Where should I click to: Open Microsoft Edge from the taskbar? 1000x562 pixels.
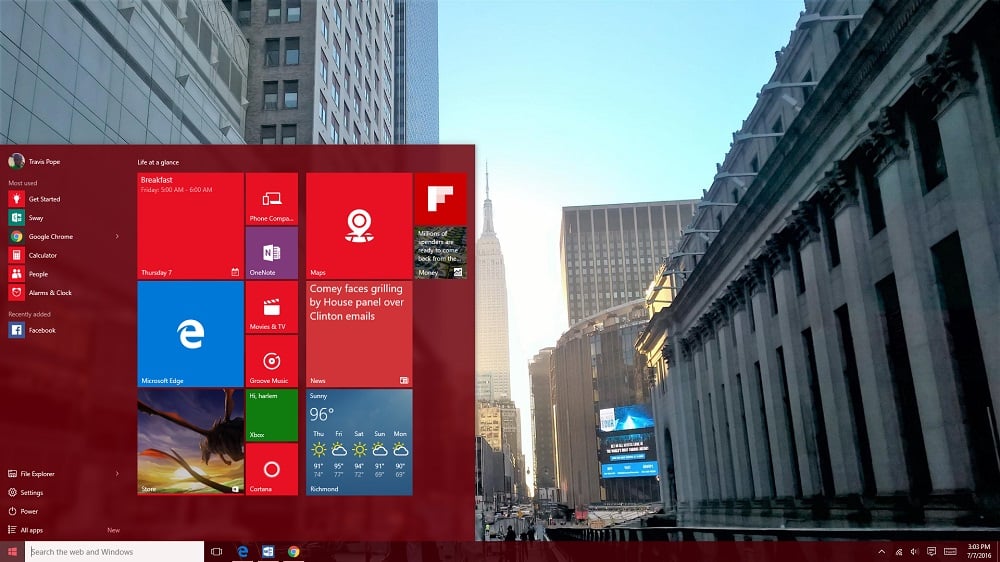pos(242,552)
